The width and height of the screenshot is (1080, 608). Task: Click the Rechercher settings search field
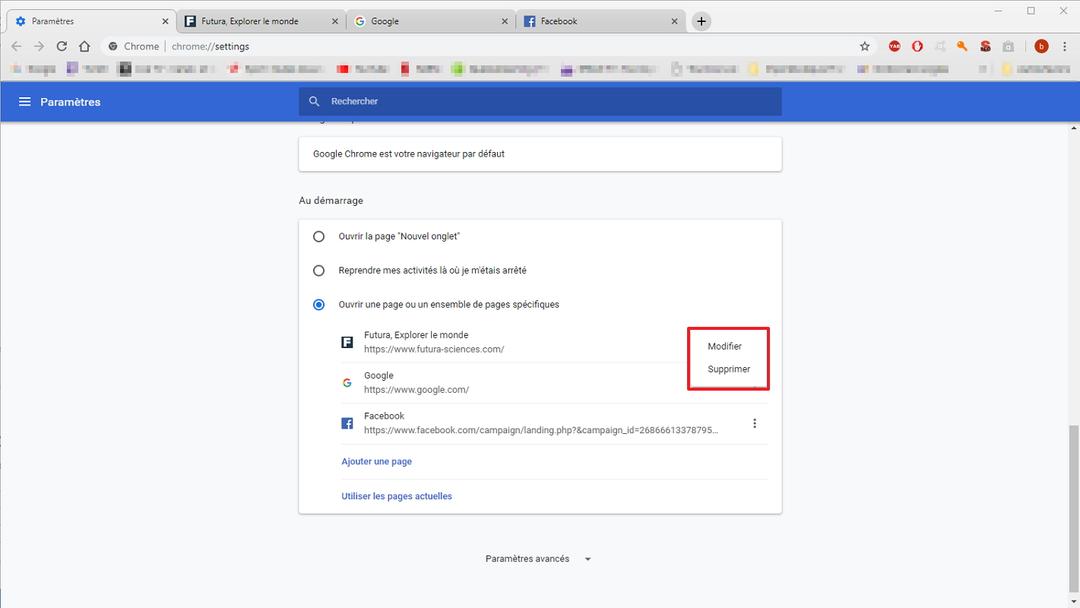[x=540, y=102]
